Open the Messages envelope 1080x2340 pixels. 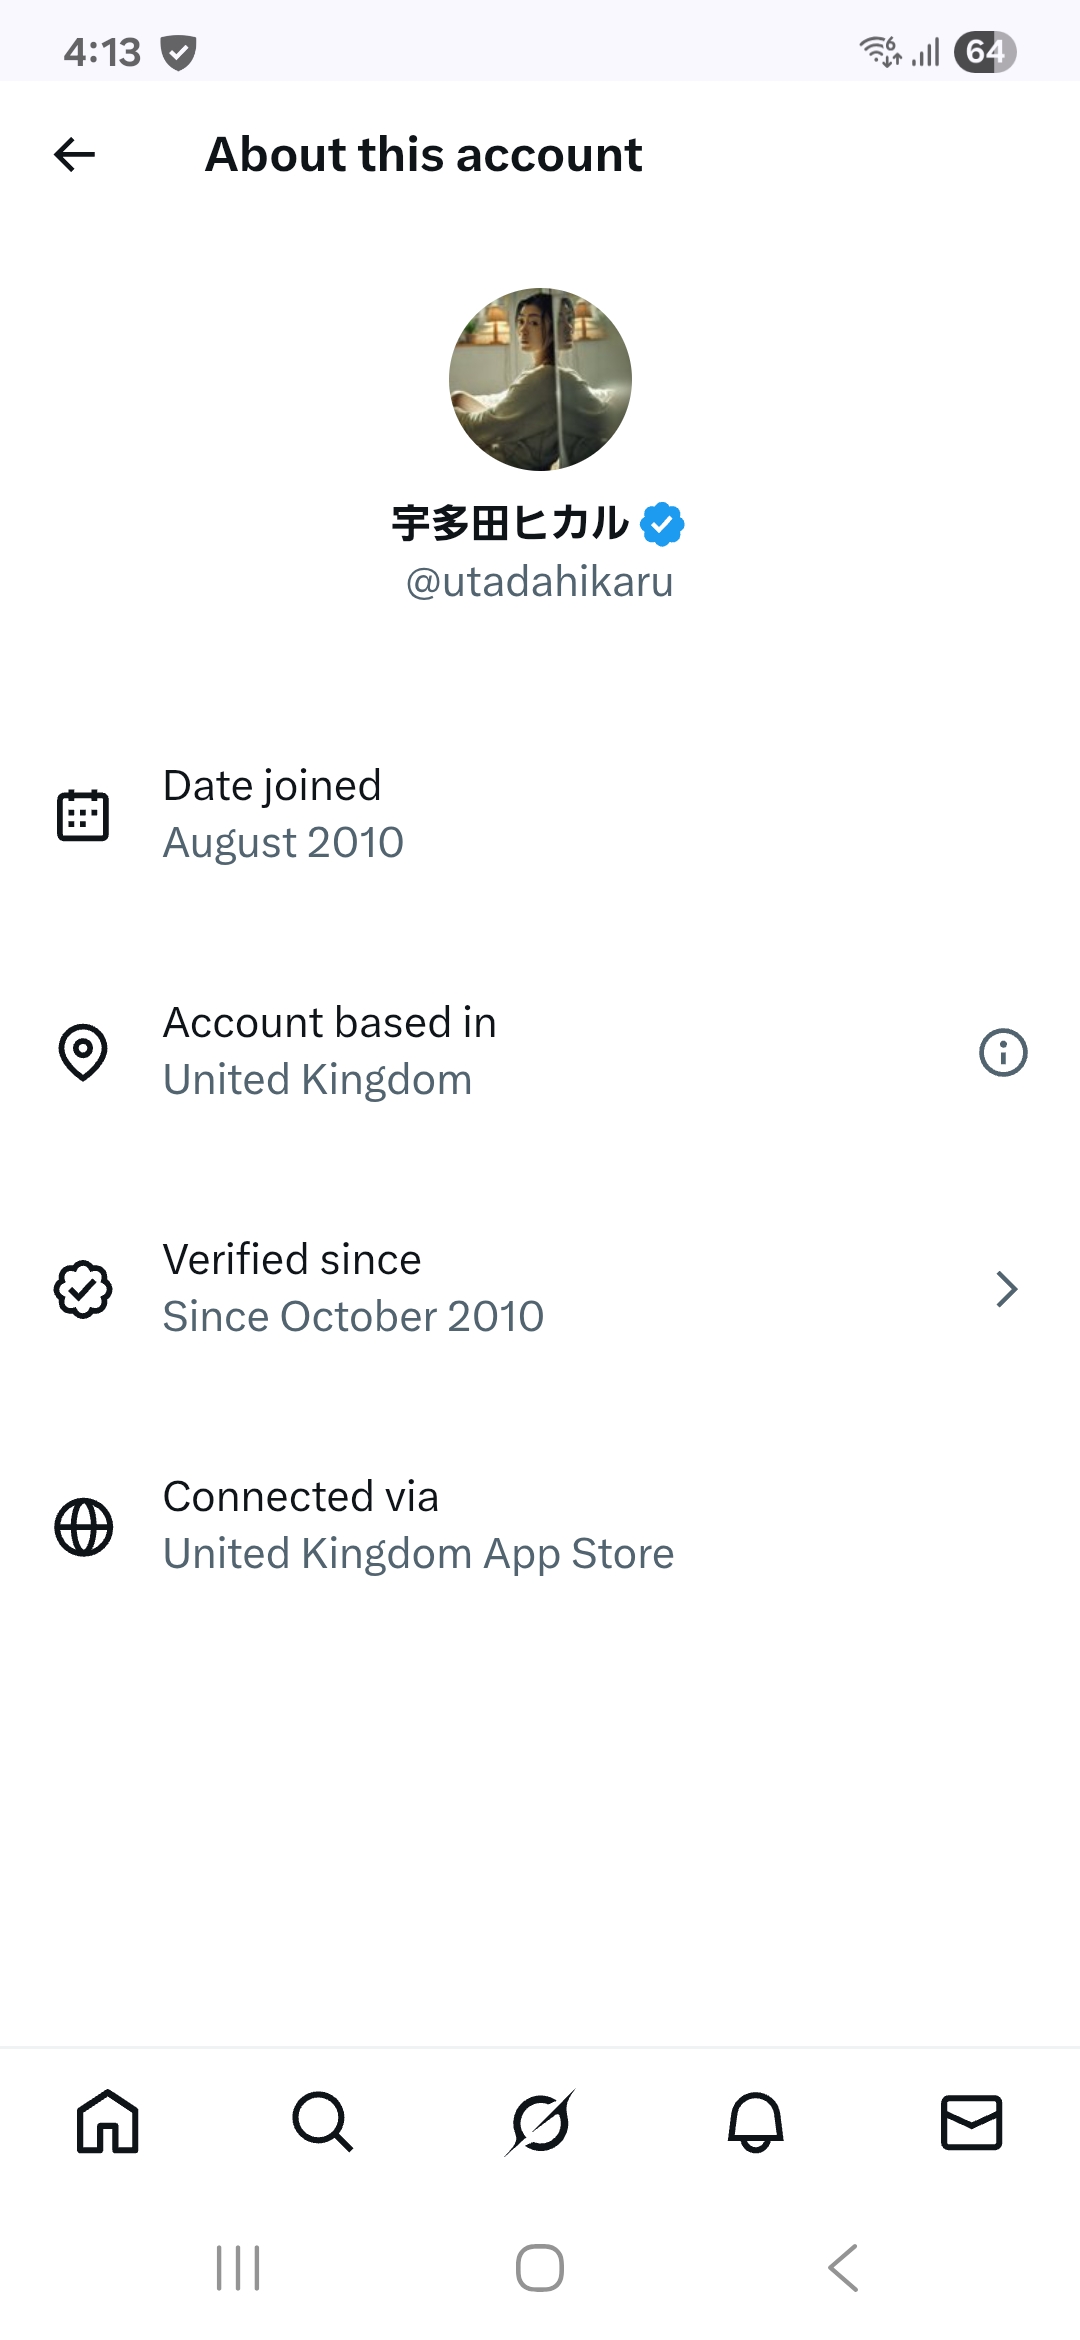(x=971, y=2121)
